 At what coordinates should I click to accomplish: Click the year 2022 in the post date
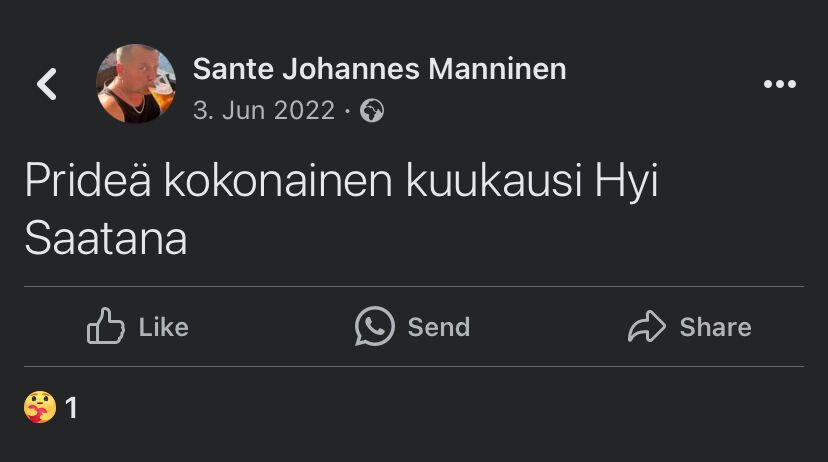304,111
